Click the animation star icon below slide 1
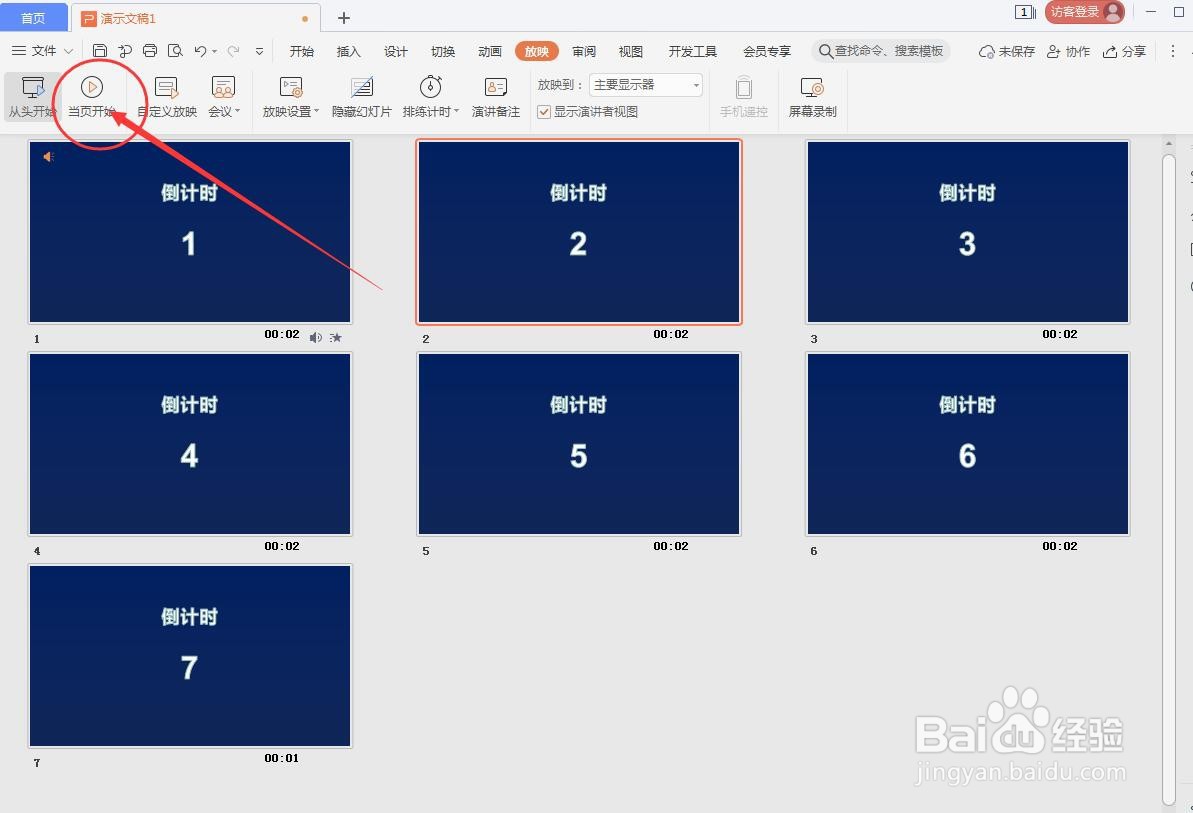This screenshot has width=1193, height=813. pos(336,338)
